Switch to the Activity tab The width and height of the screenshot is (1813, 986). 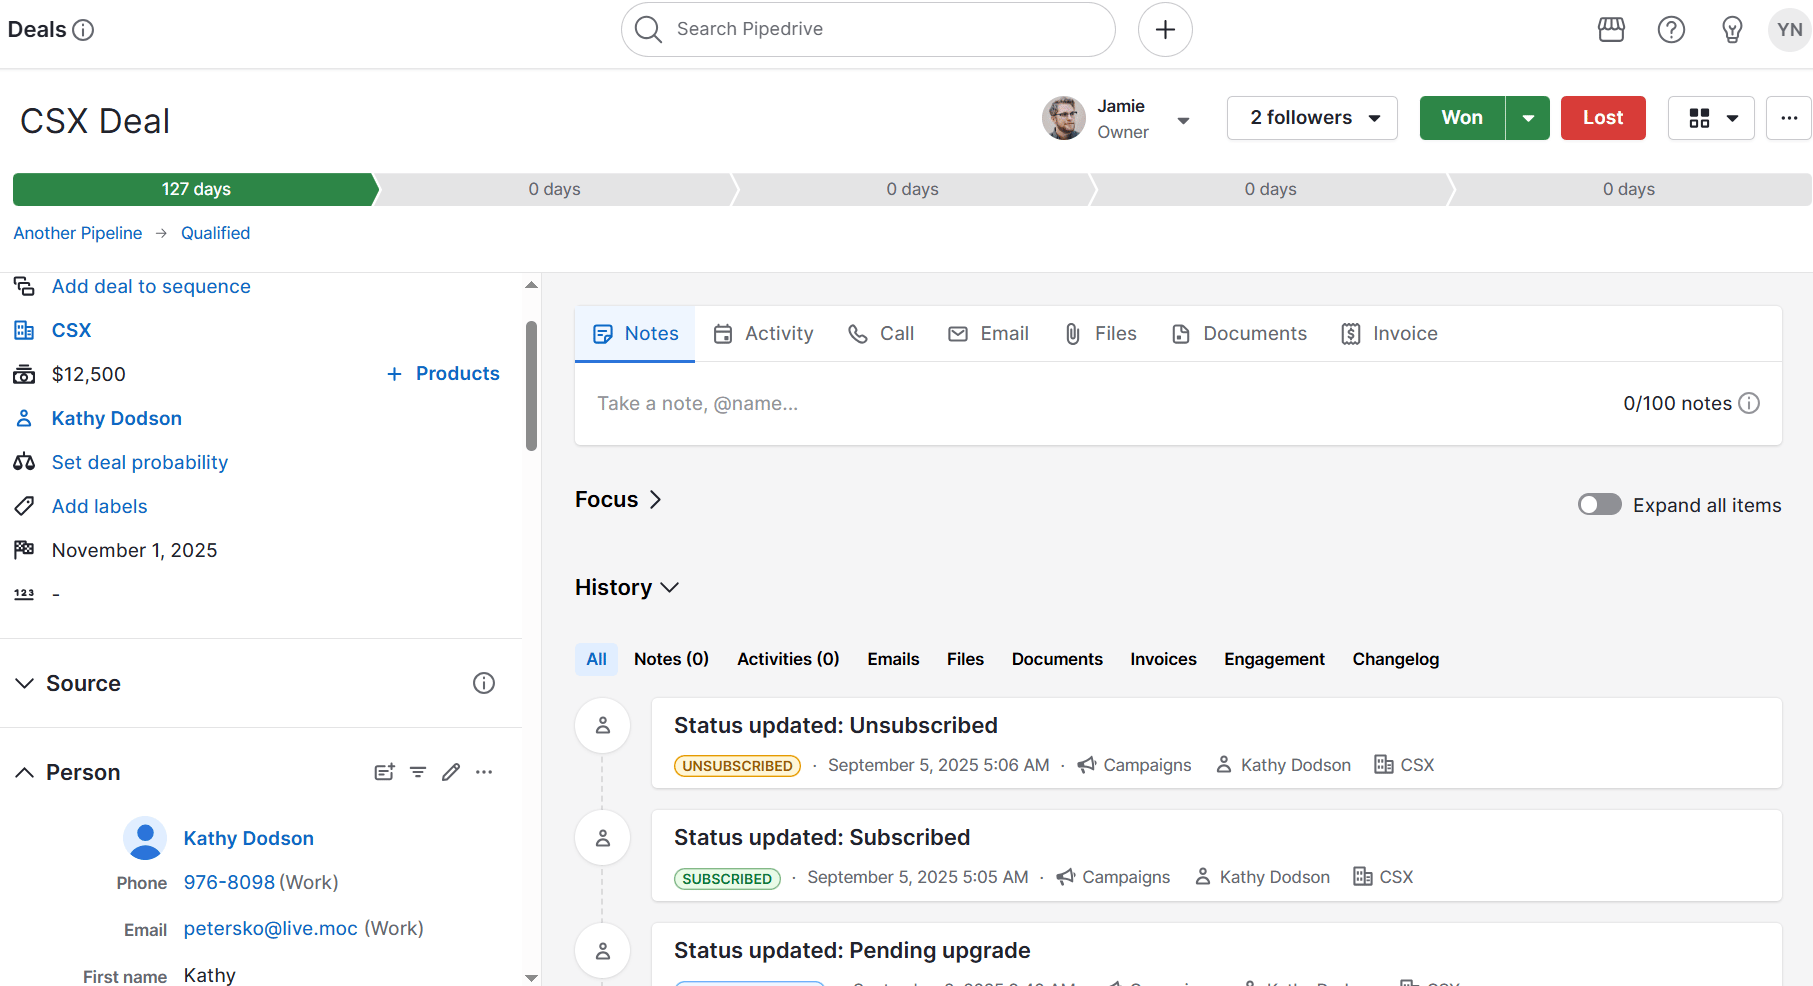coord(763,333)
